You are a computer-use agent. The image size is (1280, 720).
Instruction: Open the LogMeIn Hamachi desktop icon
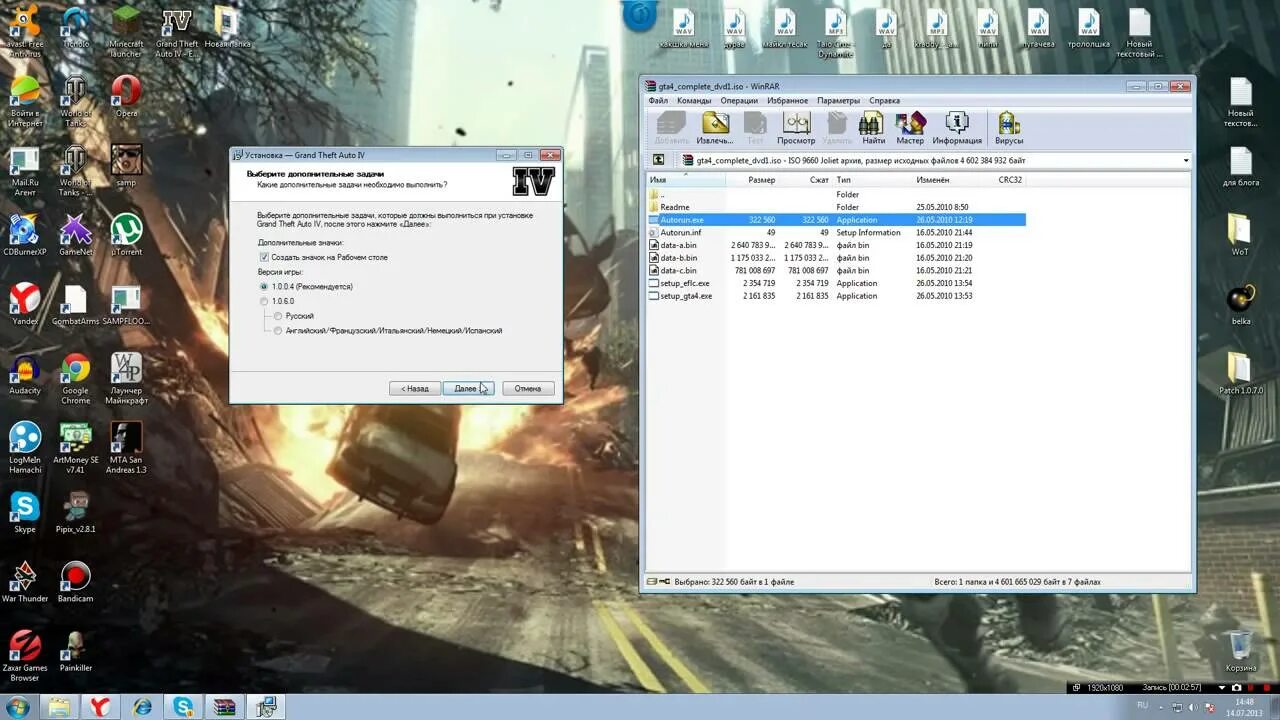tap(25, 448)
